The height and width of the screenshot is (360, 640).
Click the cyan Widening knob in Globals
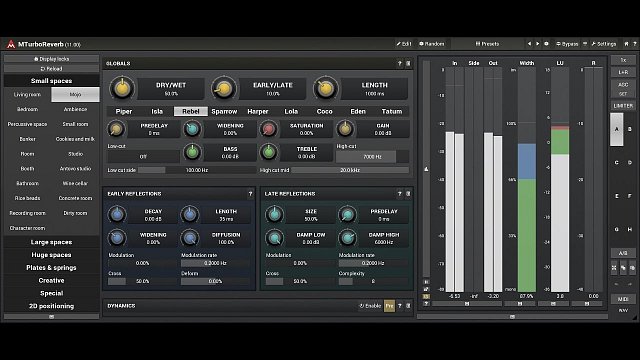(x=192, y=129)
